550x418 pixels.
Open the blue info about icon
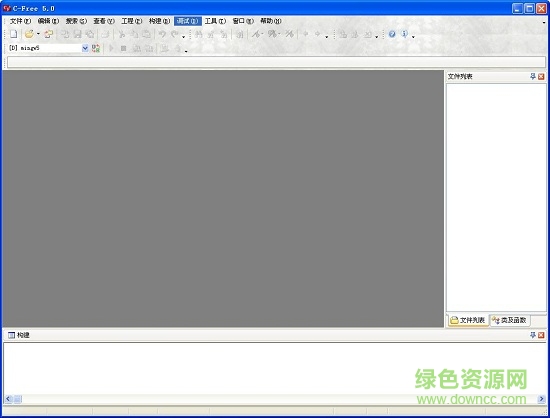pos(404,34)
